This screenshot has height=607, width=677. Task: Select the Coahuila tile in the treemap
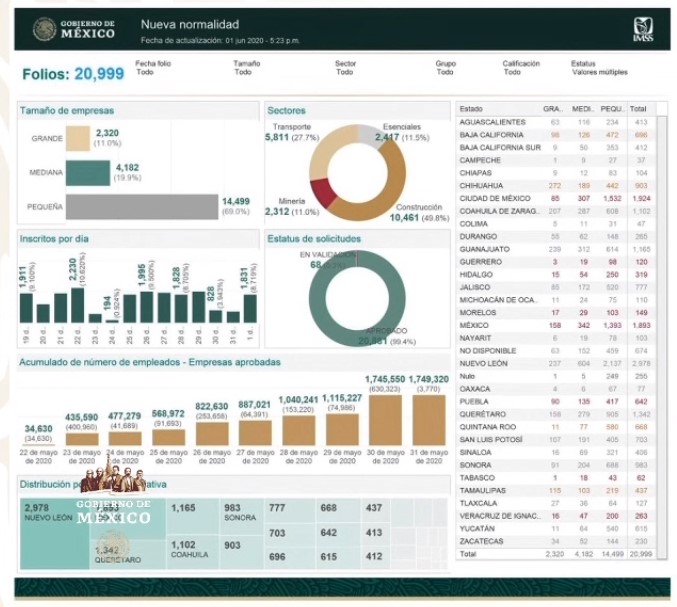point(193,551)
